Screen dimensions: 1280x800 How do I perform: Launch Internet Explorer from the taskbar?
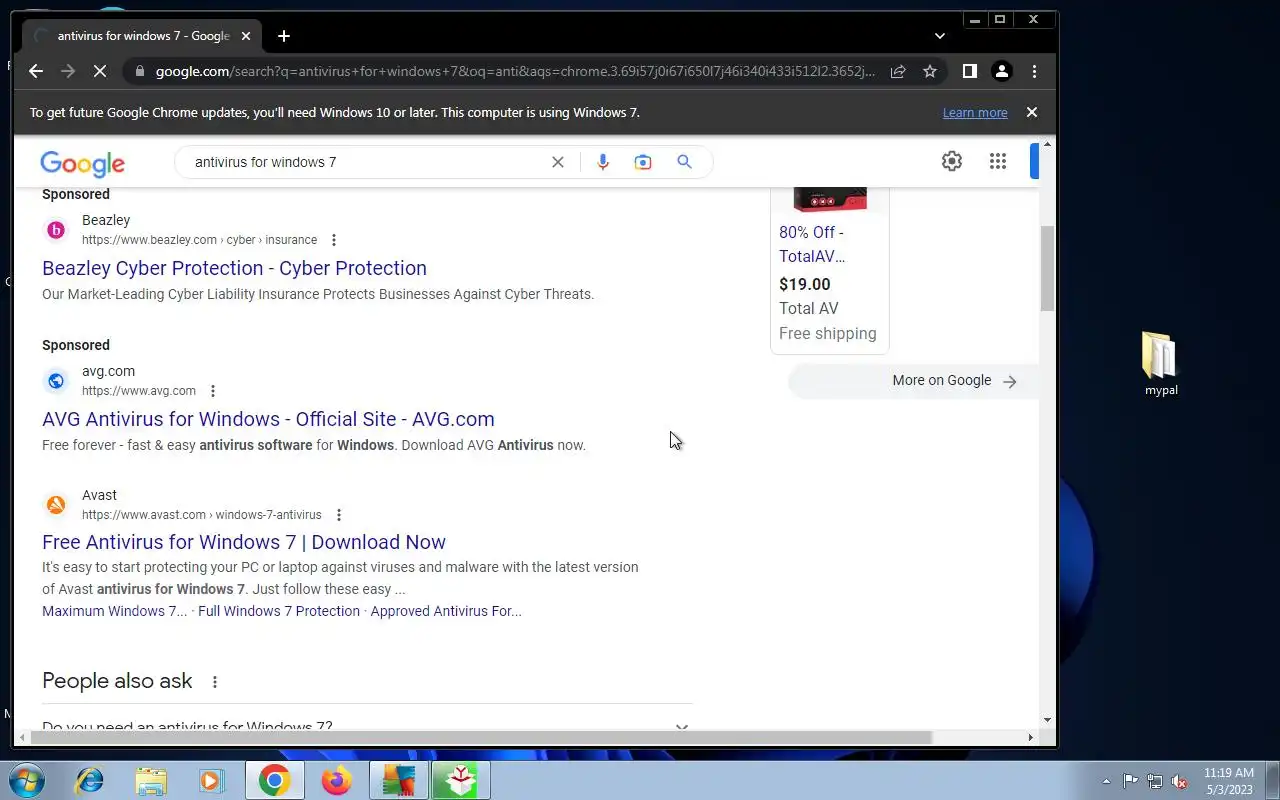coord(89,780)
